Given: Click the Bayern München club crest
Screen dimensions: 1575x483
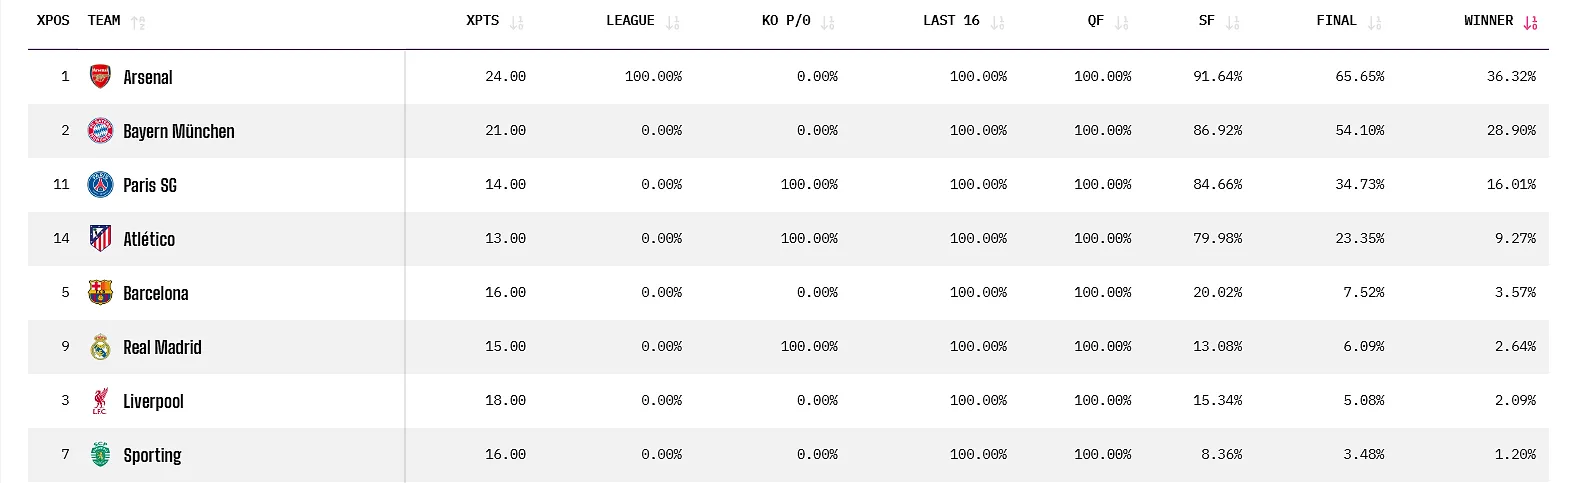Looking at the screenshot, I should tap(100, 131).
